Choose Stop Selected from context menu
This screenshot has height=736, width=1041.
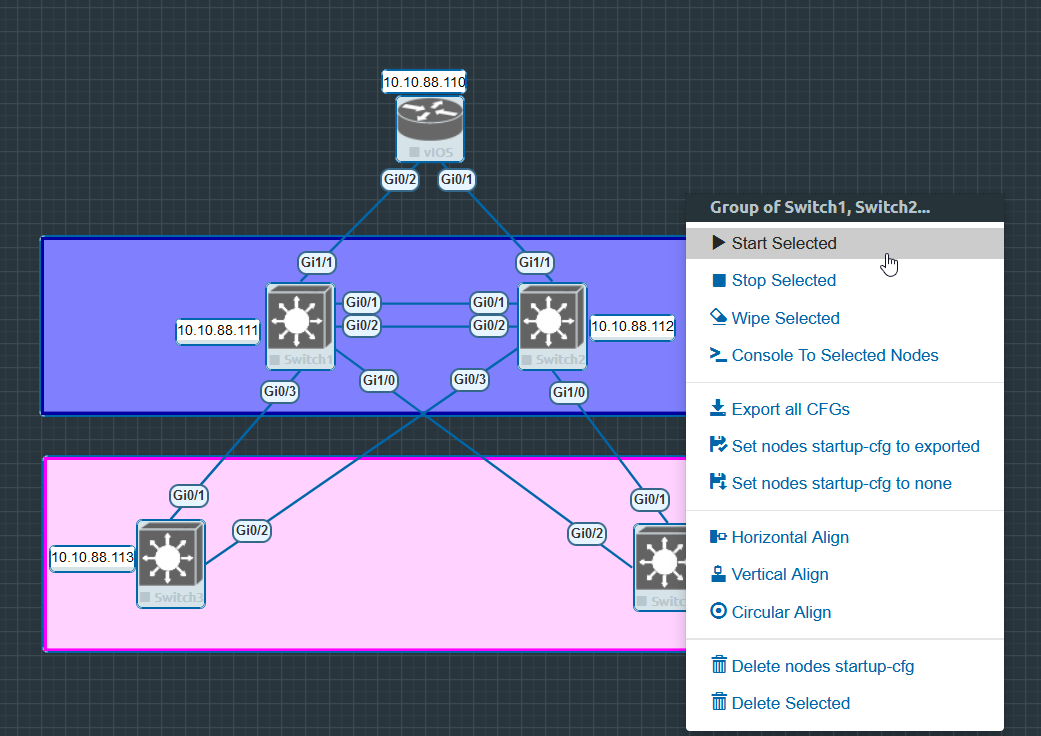click(x=783, y=280)
